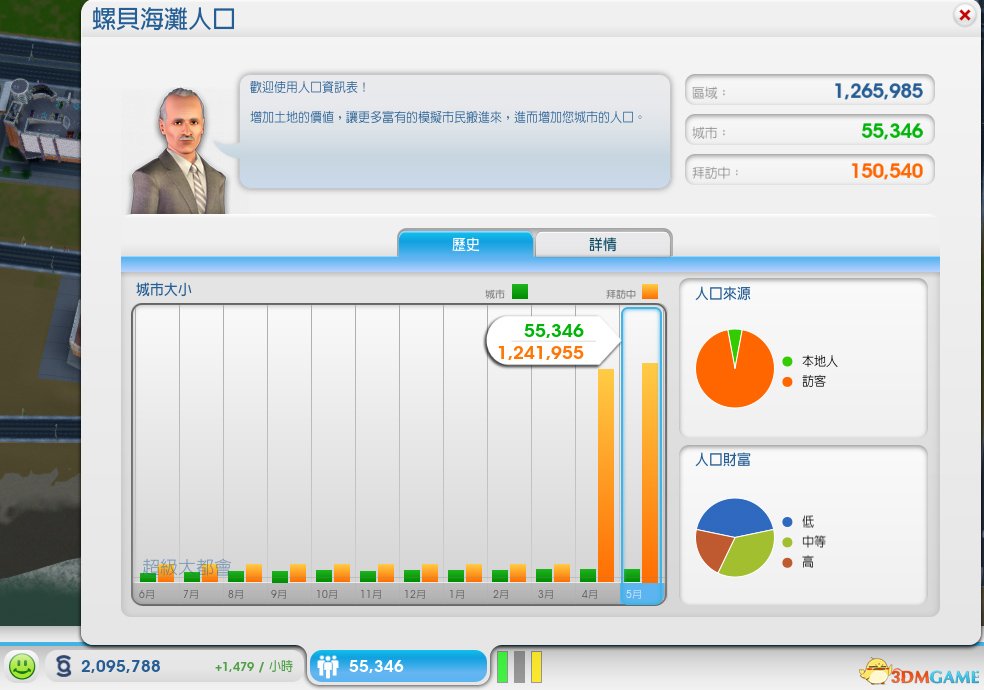Click the 人口來源 panel heading

click(x=723, y=294)
